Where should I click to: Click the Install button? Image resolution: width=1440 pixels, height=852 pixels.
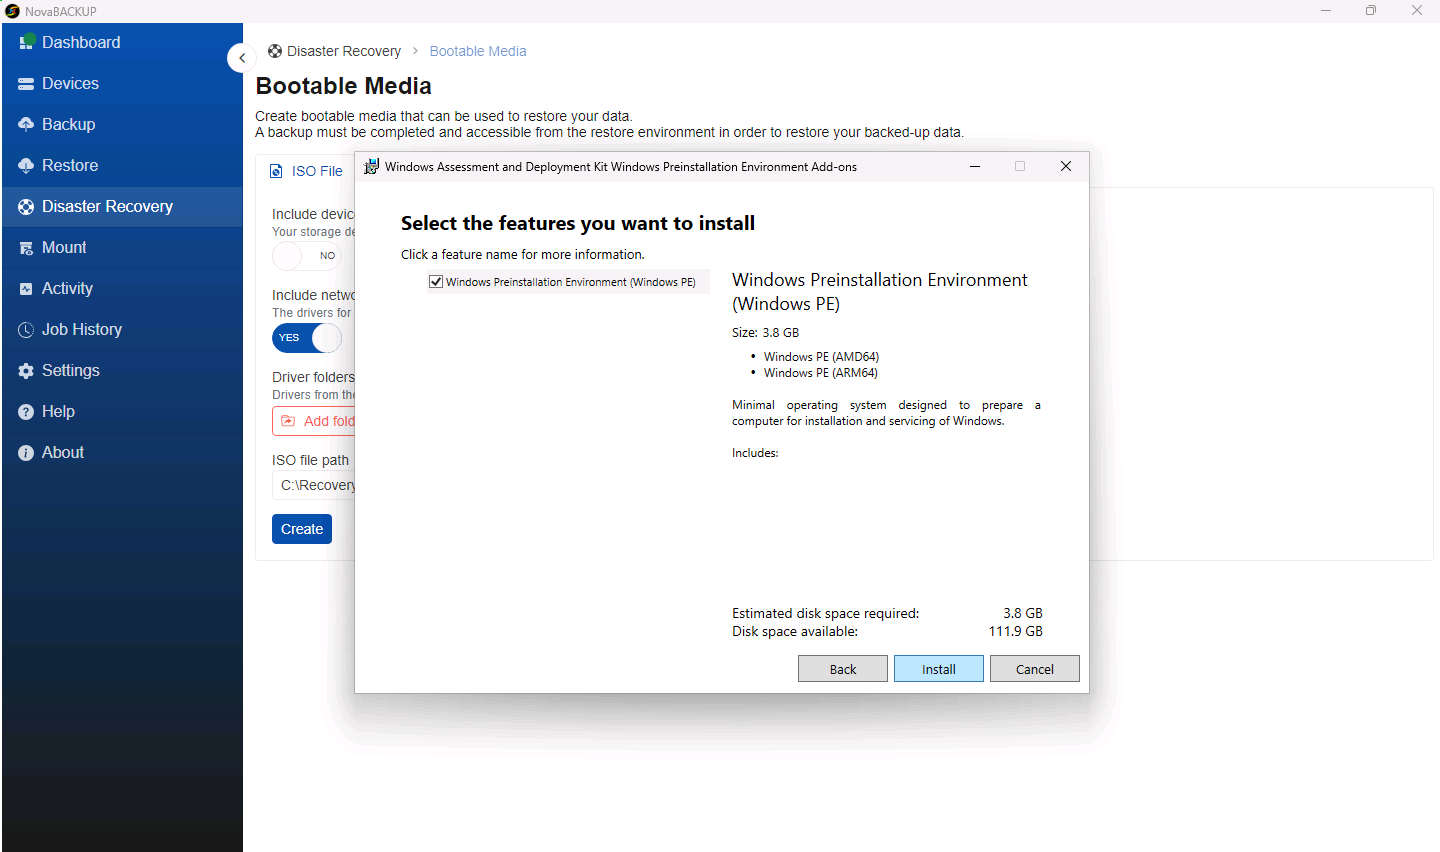[939, 669]
